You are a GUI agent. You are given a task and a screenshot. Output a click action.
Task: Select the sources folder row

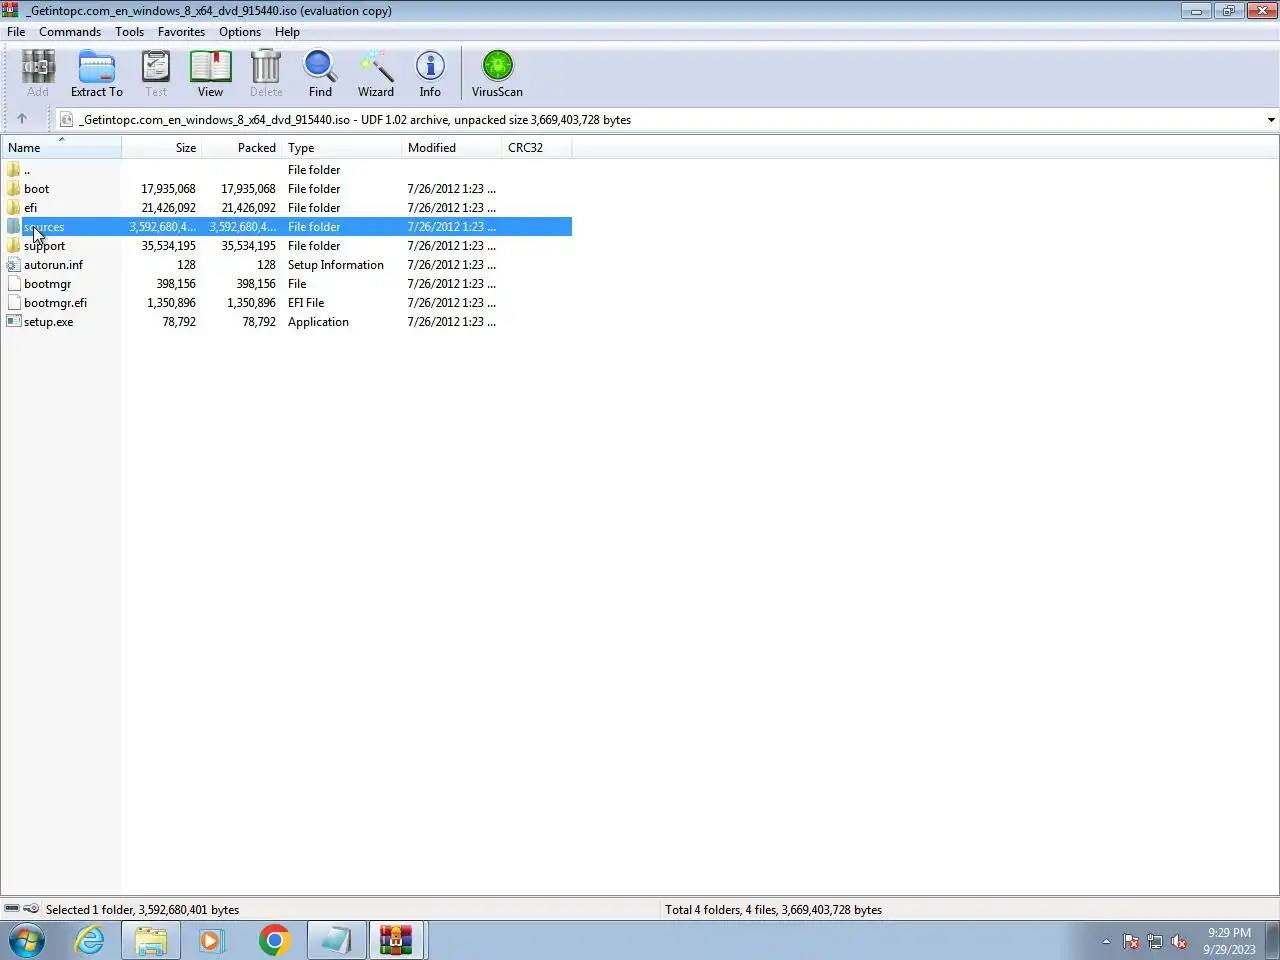click(x=287, y=226)
